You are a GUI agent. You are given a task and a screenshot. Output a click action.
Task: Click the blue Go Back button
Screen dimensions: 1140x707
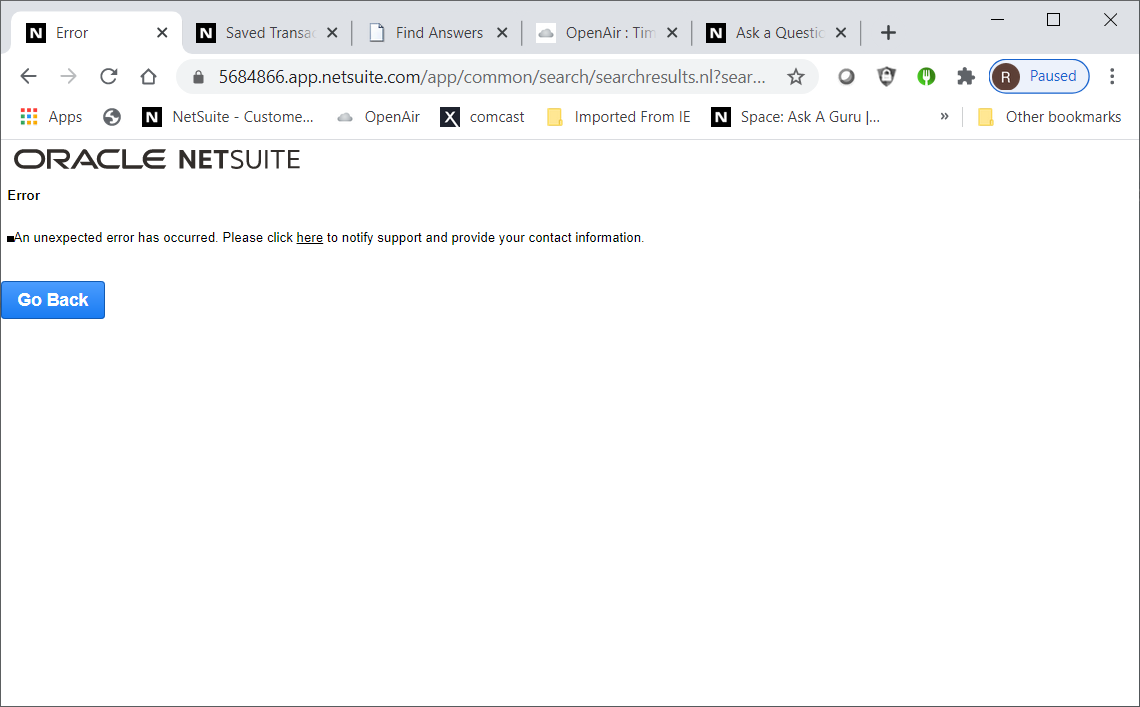(53, 300)
